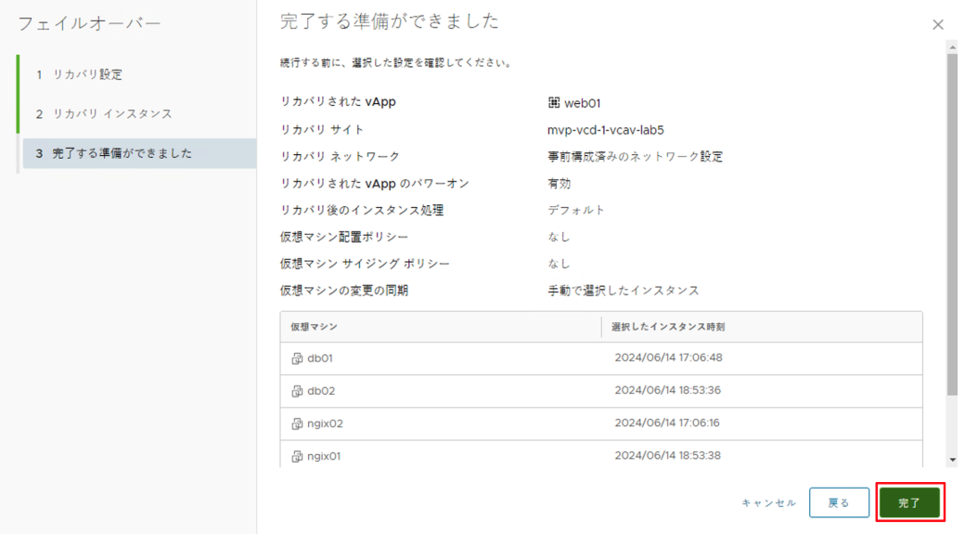Image resolution: width=965 pixels, height=534 pixels.
Task: Click the リカバリ後のインスタンス処理 label
Action: (x=362, y=210)
